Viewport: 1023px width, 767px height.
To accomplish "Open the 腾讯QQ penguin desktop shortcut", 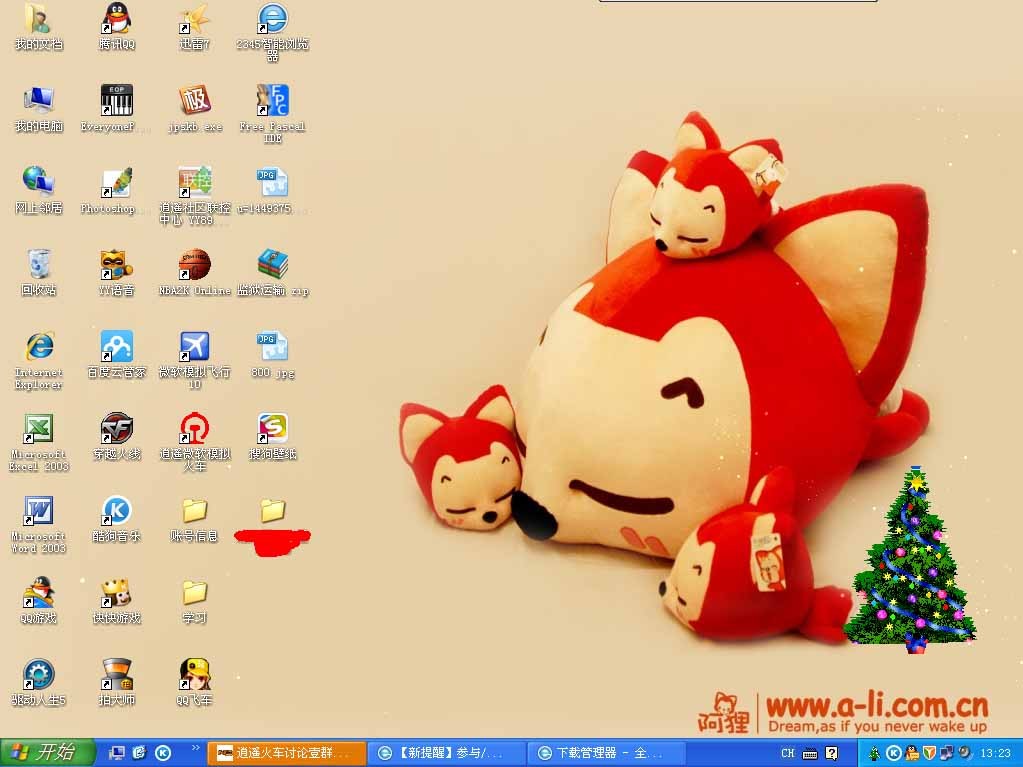I will [x=116, y=19].
